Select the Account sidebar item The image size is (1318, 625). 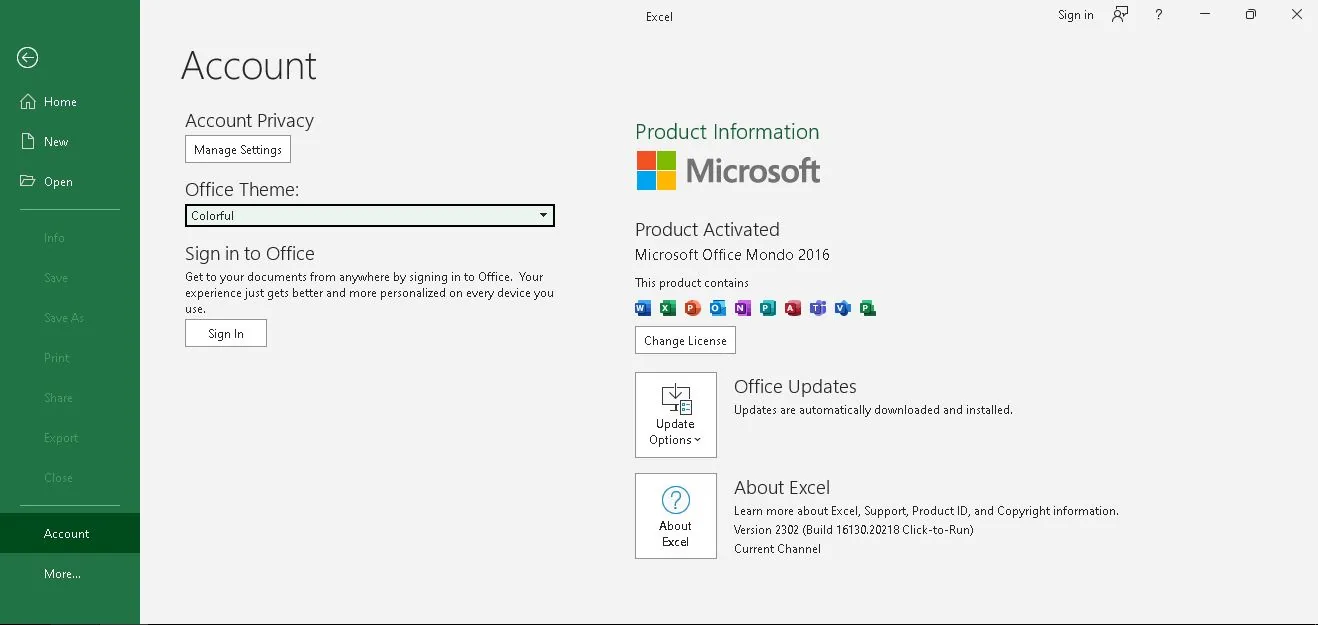70,533
